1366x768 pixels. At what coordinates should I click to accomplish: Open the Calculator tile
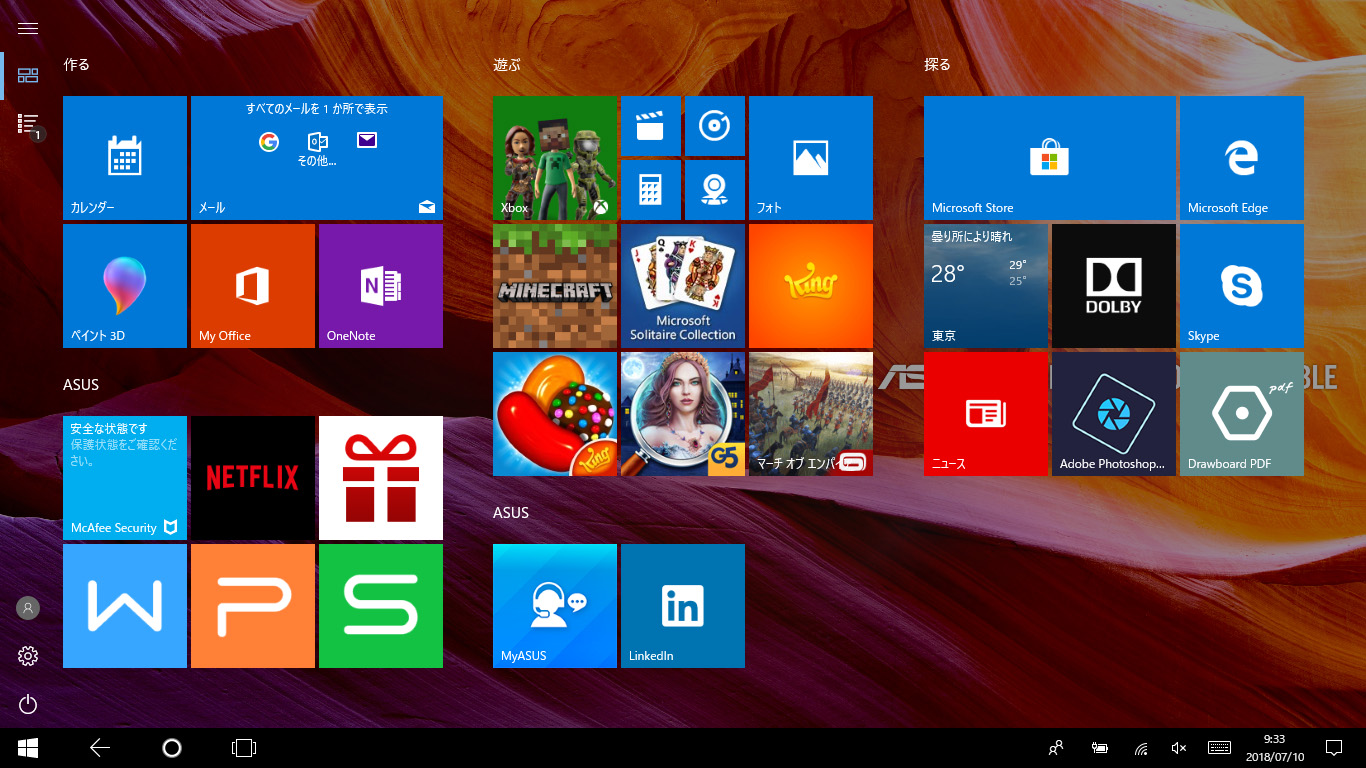(651, 190)
